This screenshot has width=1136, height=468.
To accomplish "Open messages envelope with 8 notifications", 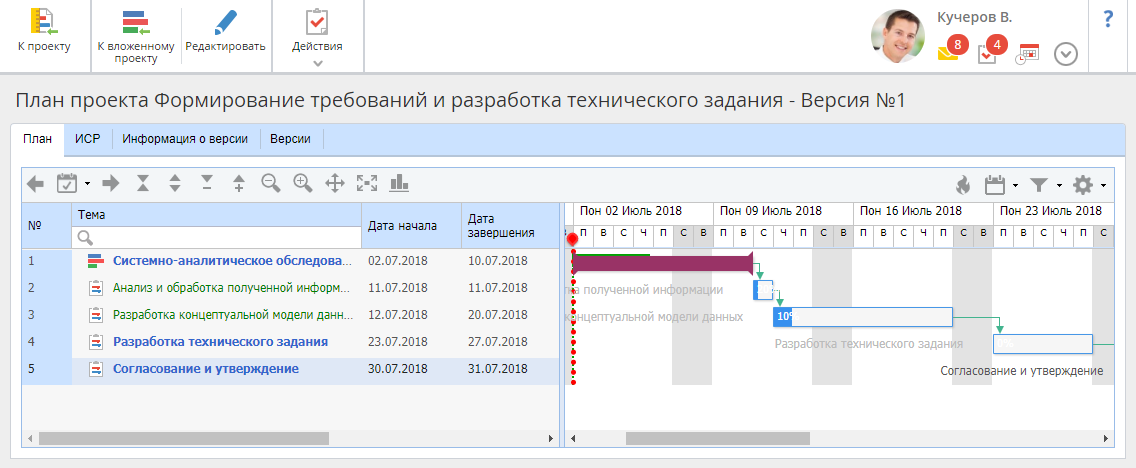I will [x=948, y=53].
